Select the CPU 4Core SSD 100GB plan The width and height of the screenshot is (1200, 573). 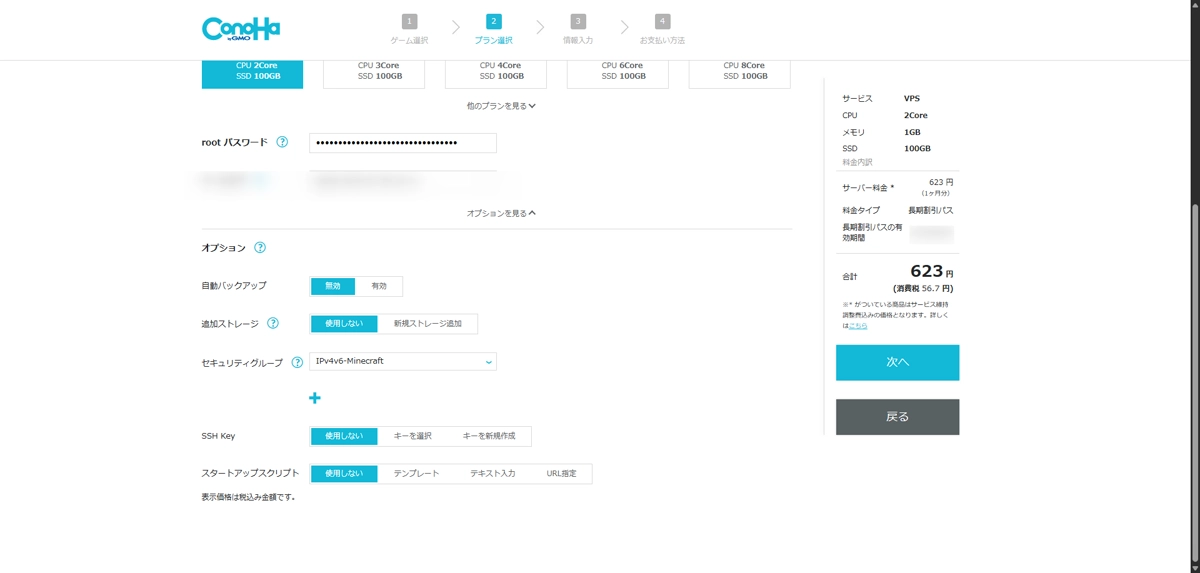point(496,71)
